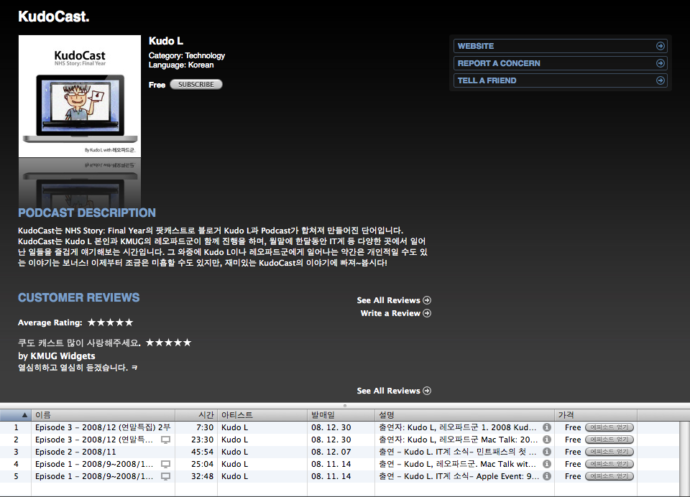Click the arrow icon beside TELL A FRIEND
The width and height of the screenshot is (690, 497).
pos(660,81)
